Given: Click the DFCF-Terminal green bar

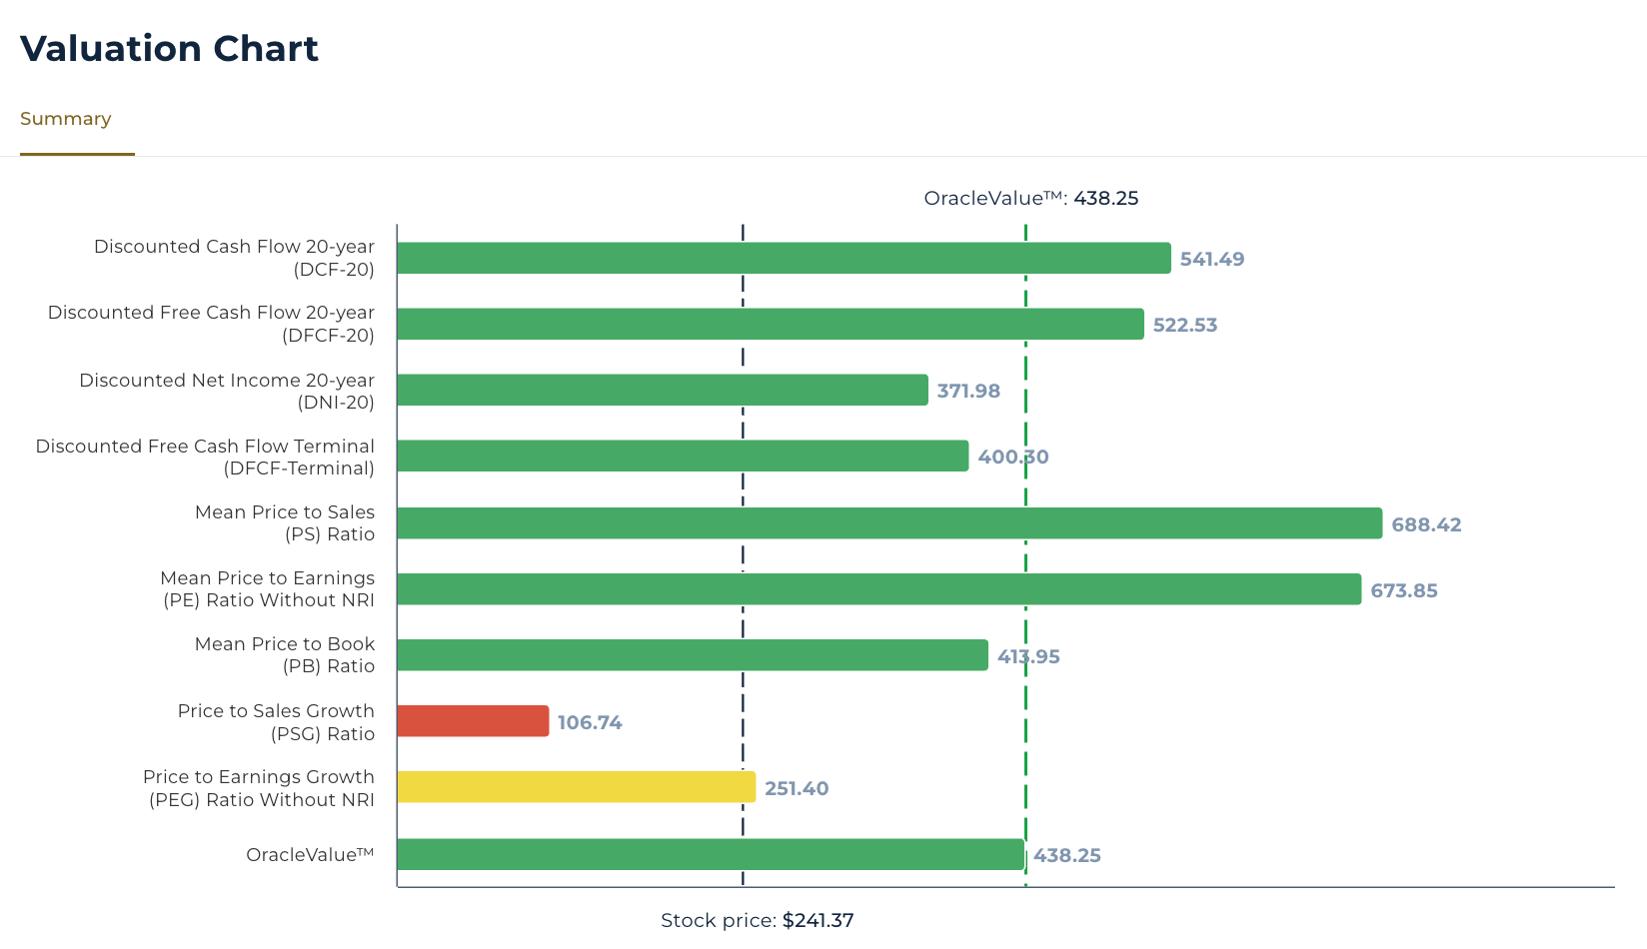Looking at the screenshot, I should tap(682, 456).
